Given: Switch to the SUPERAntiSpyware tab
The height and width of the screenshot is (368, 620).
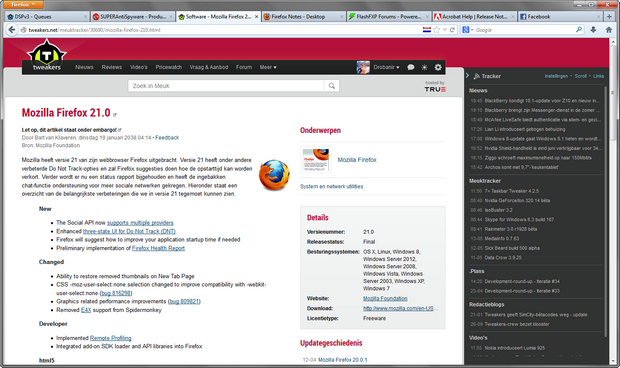Looking at the screenshot, I should pyautogui.click(x=132, y=17).
